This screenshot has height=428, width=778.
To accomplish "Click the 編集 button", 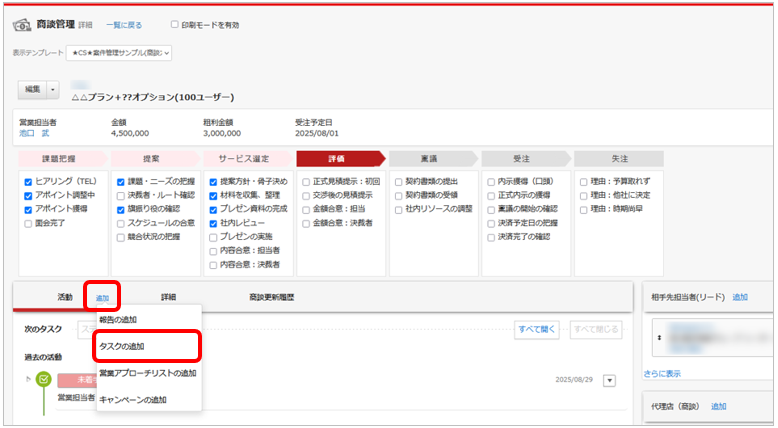I will coord(32,89).
